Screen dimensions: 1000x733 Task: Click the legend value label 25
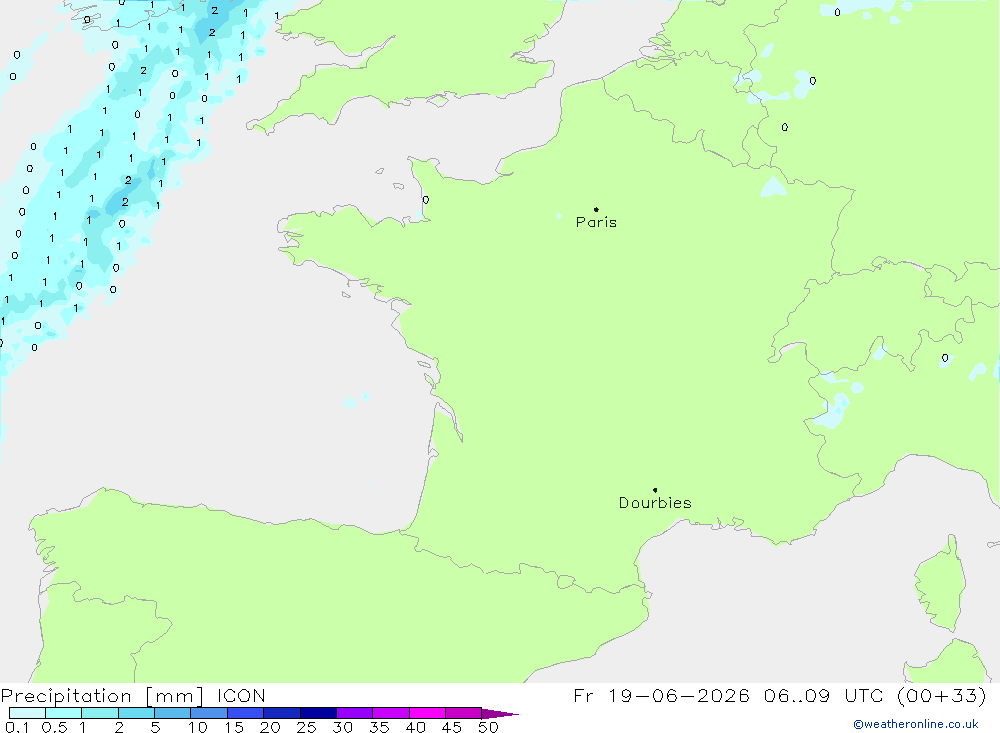pyautogui.click(x=306, y=727)
